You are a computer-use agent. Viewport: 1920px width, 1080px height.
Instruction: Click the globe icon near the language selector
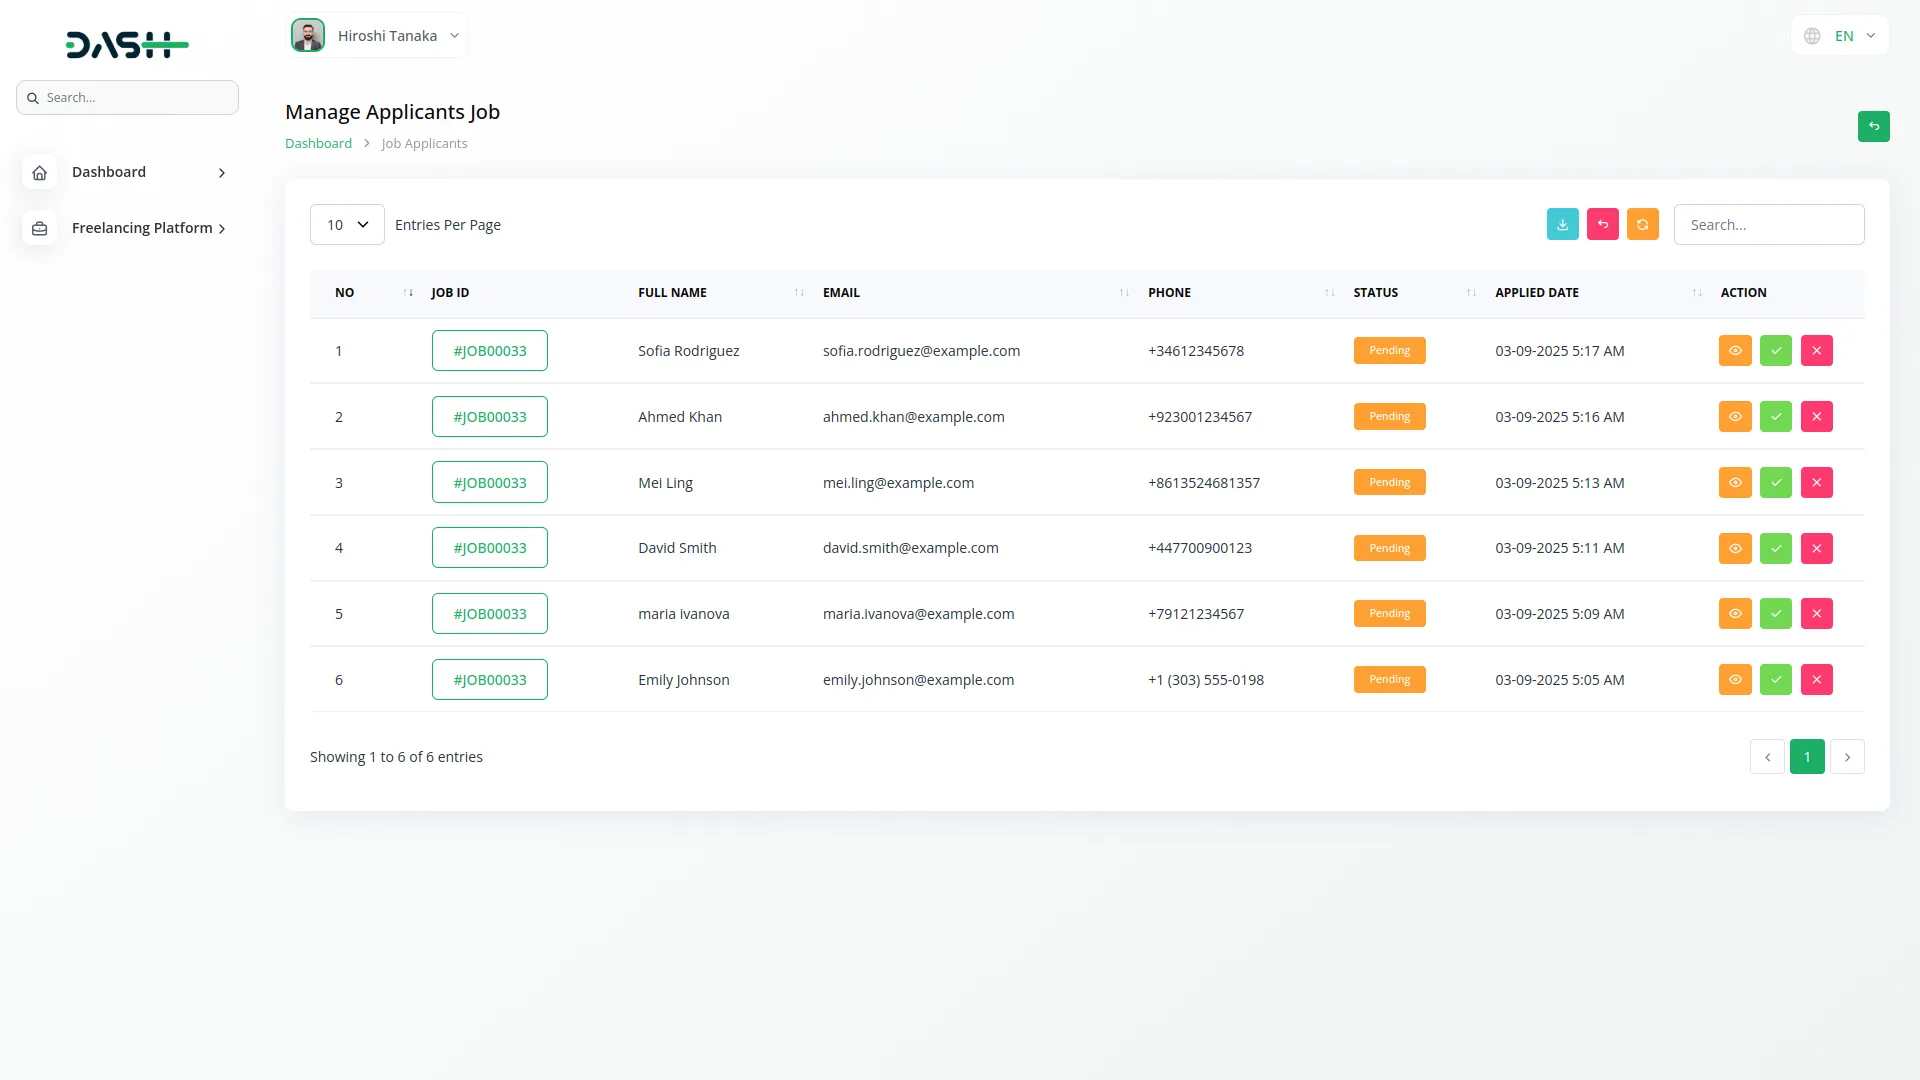tap(1813, 35)
